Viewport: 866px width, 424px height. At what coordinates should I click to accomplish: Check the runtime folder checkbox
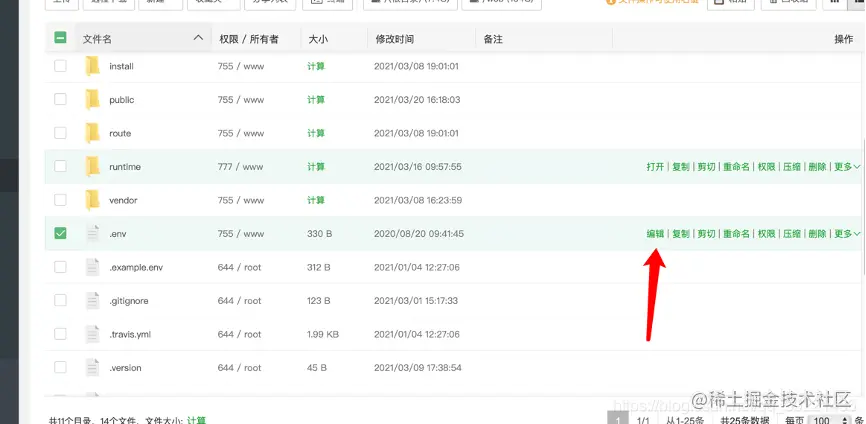(x=60, y=166)
